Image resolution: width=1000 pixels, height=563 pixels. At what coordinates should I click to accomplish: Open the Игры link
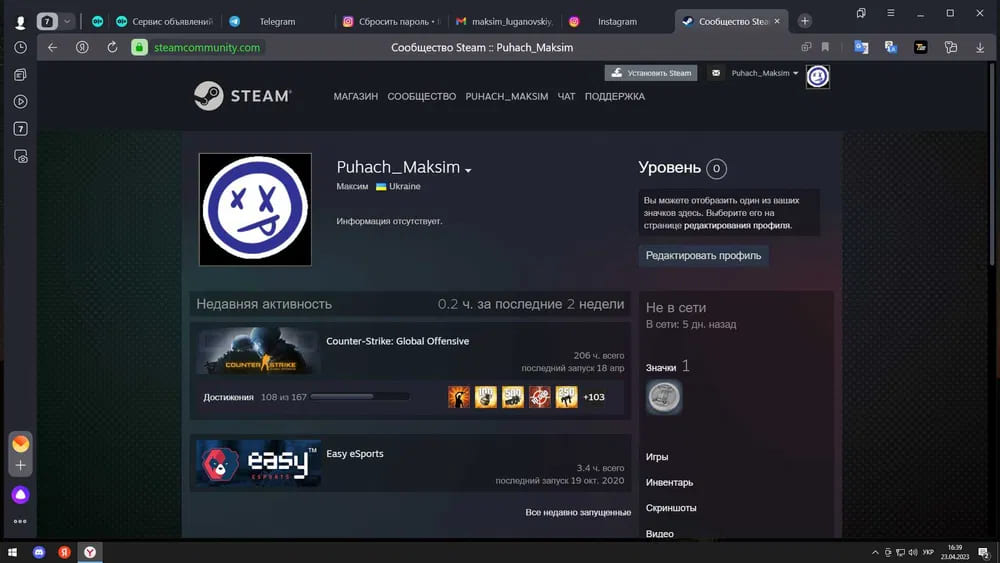point(657,457)
